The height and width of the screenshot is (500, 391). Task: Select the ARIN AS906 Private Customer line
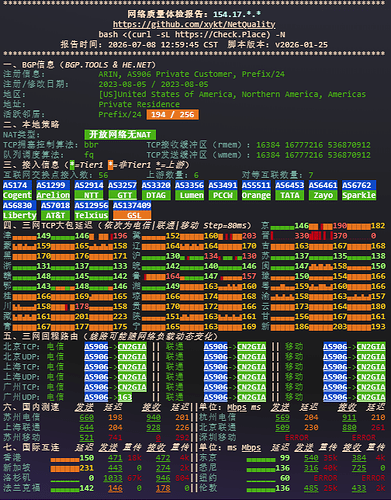click(x=191, y=74)
